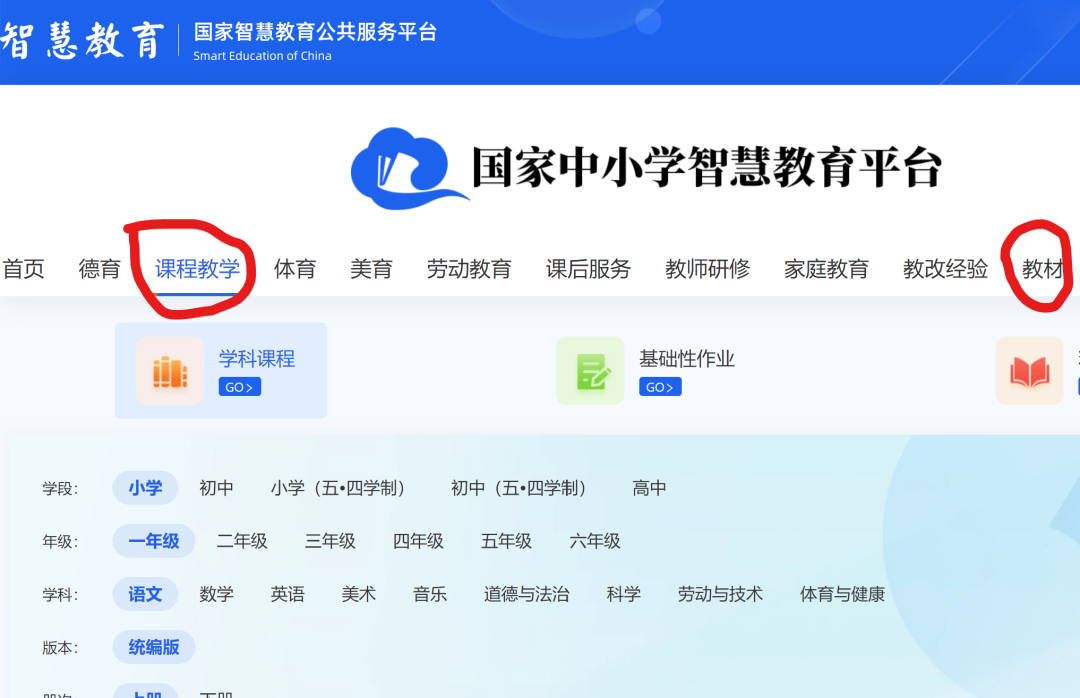The image size is (1080, 698).
Task: Click GO button under 学科课程
Action: tap(240, 387)
